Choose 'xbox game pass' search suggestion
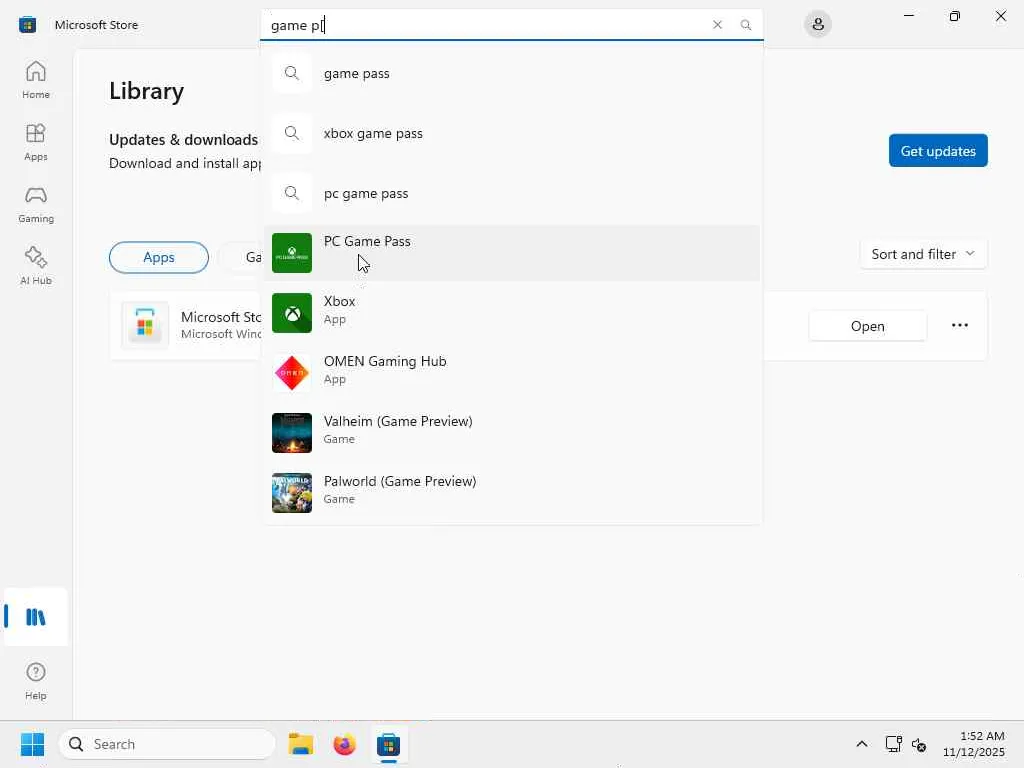The image size is (1024, 768). (511, 133)
